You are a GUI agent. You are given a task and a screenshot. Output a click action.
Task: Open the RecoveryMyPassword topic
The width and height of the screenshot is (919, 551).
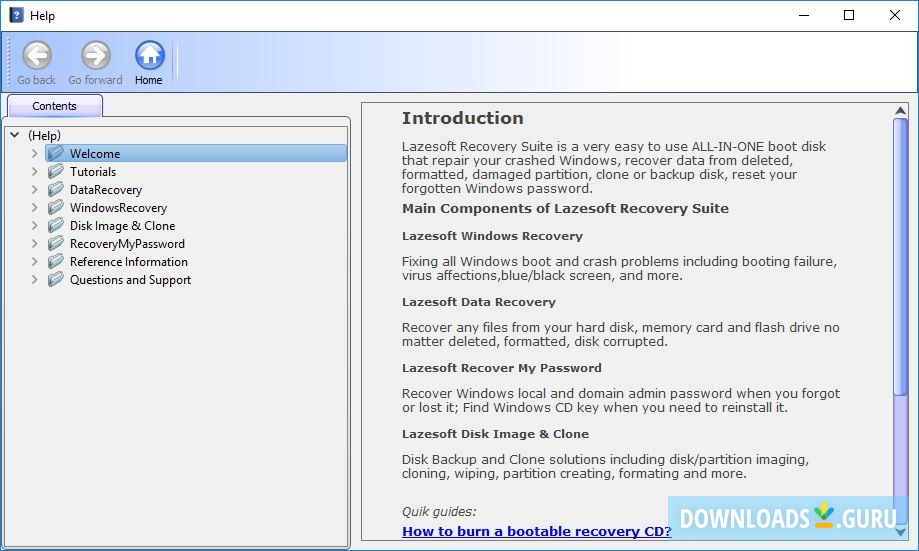point(127,244)
